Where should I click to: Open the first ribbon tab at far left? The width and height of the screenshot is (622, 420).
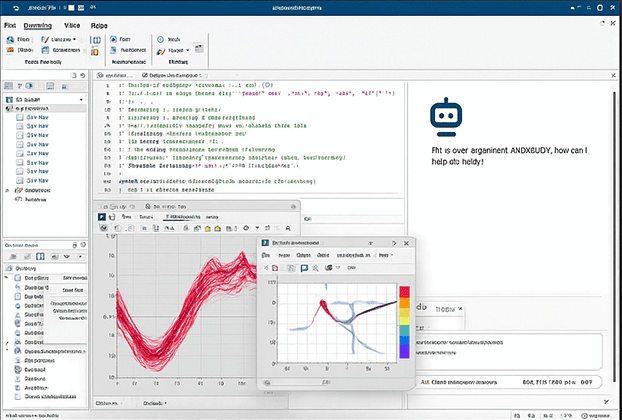10,25
